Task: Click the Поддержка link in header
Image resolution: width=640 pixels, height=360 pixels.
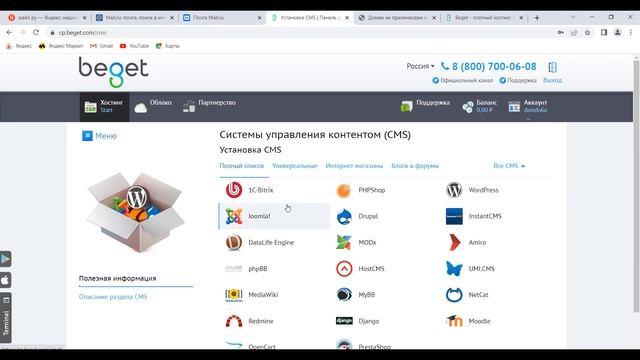Action: pyautogui.click(x=518, y=80)
